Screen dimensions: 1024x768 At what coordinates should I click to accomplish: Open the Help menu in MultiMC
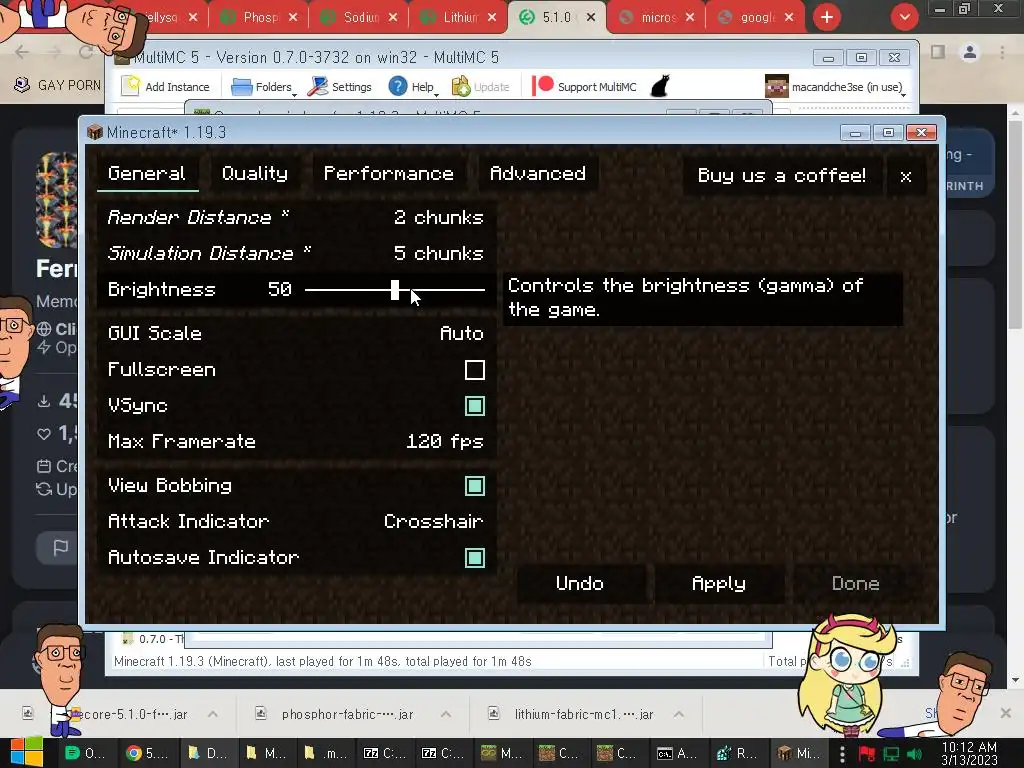(x=413, y=87)
